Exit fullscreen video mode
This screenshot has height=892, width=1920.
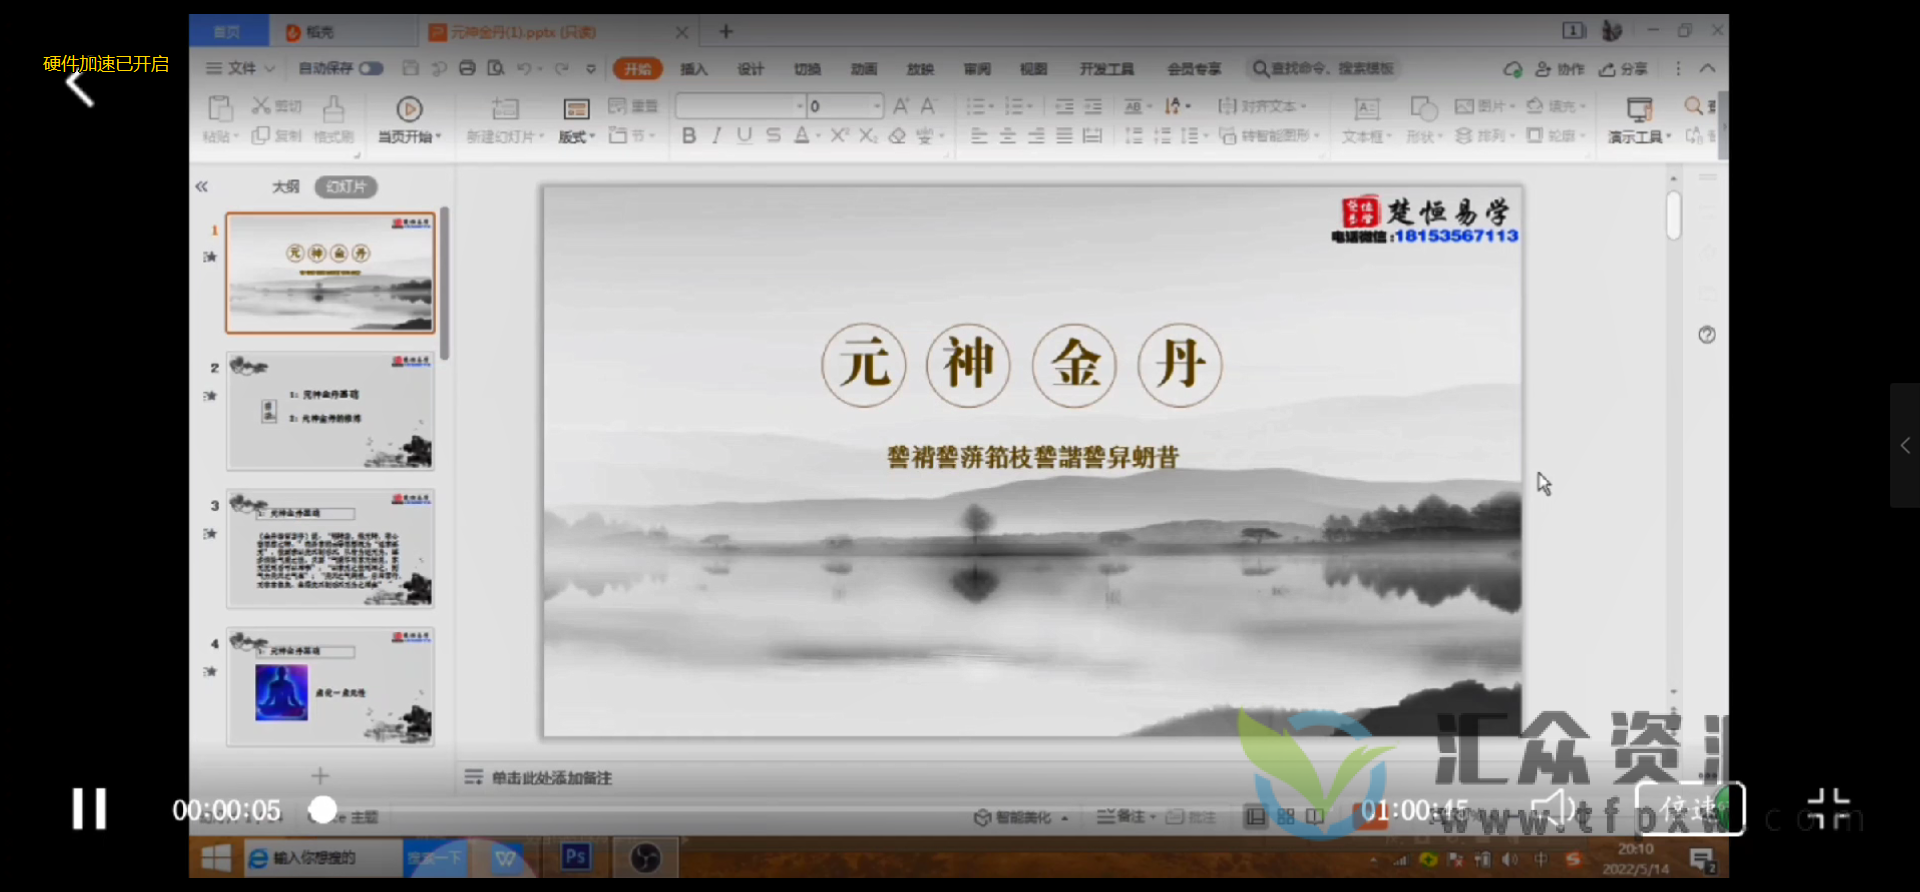pos(1829,809)
